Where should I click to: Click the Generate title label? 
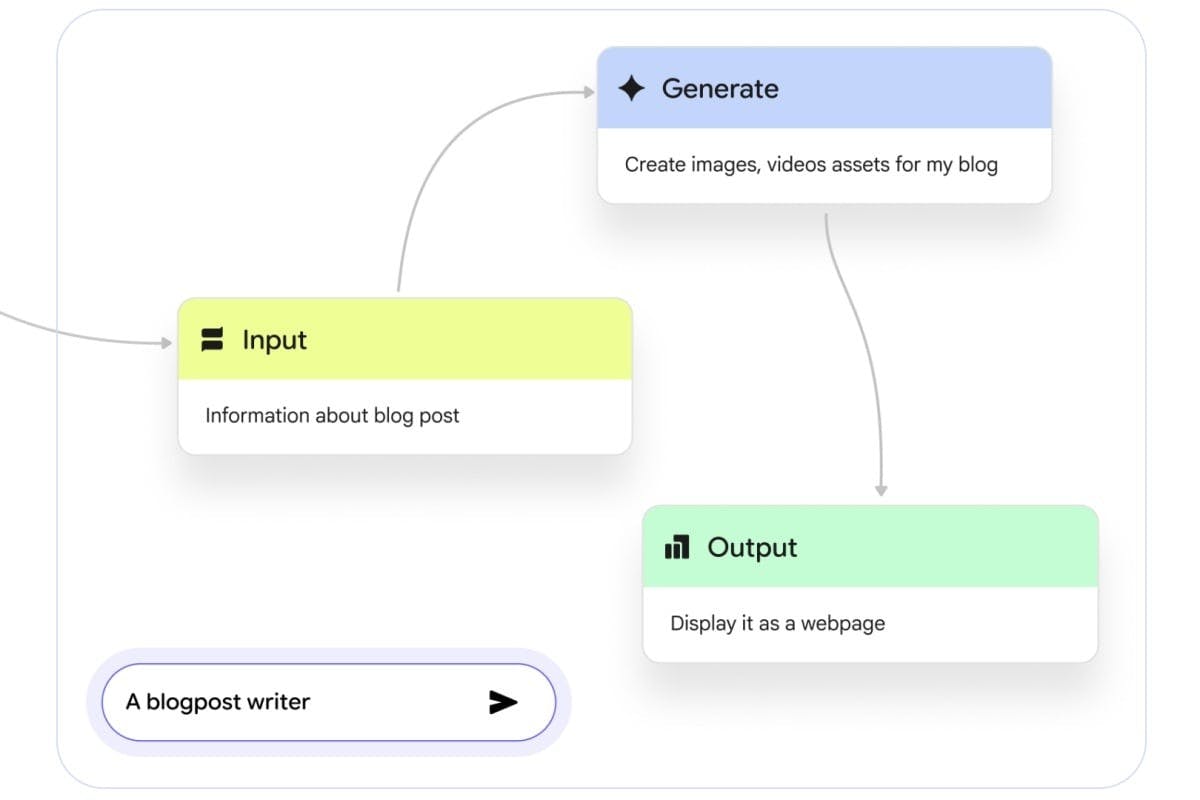pyautogui.click(x=720, y=89)
